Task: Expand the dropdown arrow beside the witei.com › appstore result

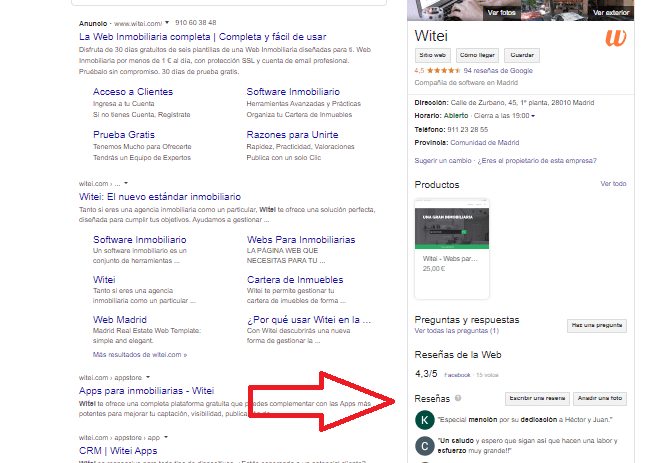Action: 148,377
